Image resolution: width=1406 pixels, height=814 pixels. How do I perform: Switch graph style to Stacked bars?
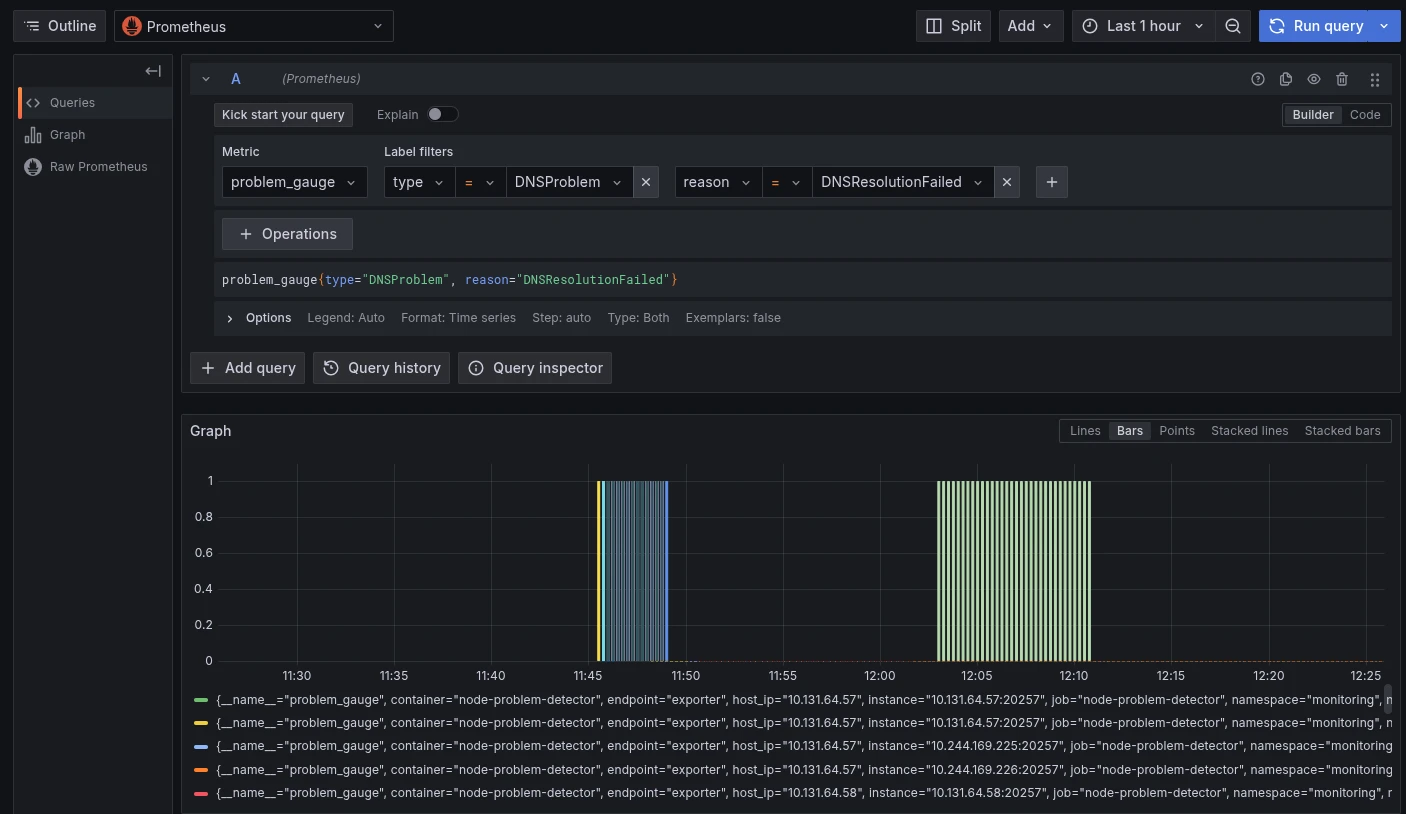[1342, 430]
